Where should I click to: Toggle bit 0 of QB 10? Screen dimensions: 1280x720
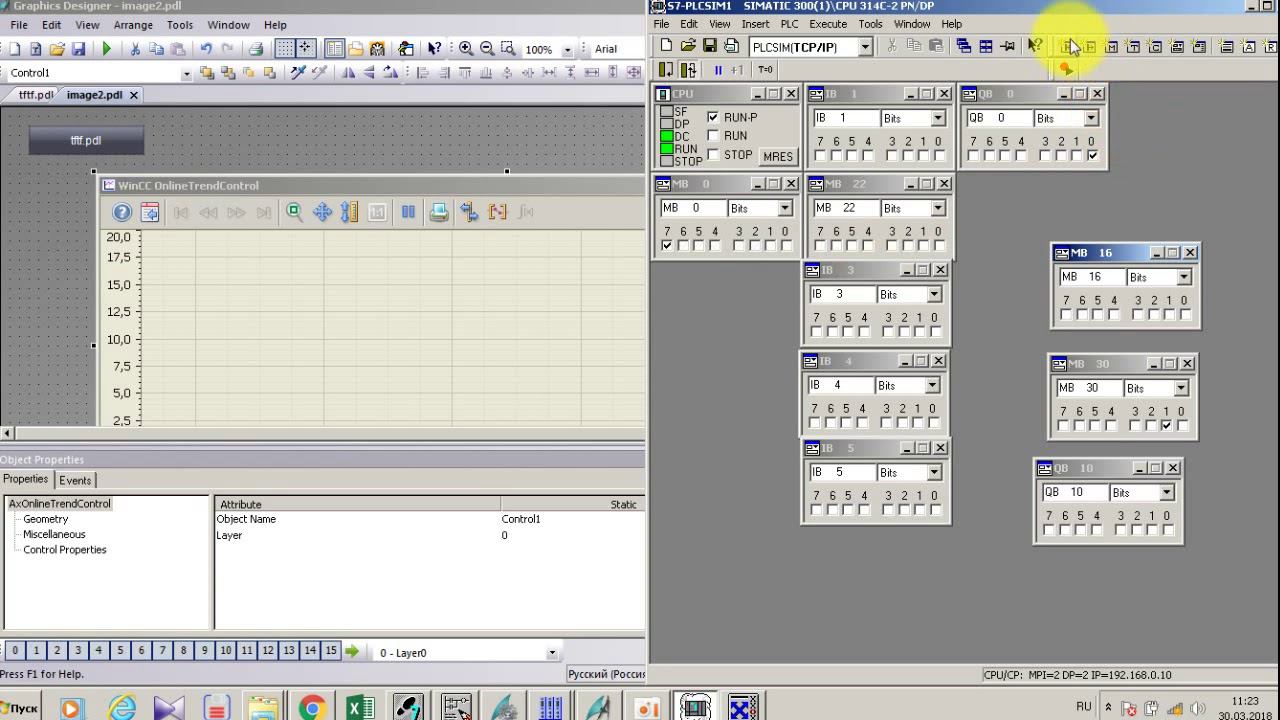click(x=1166, y=530)
